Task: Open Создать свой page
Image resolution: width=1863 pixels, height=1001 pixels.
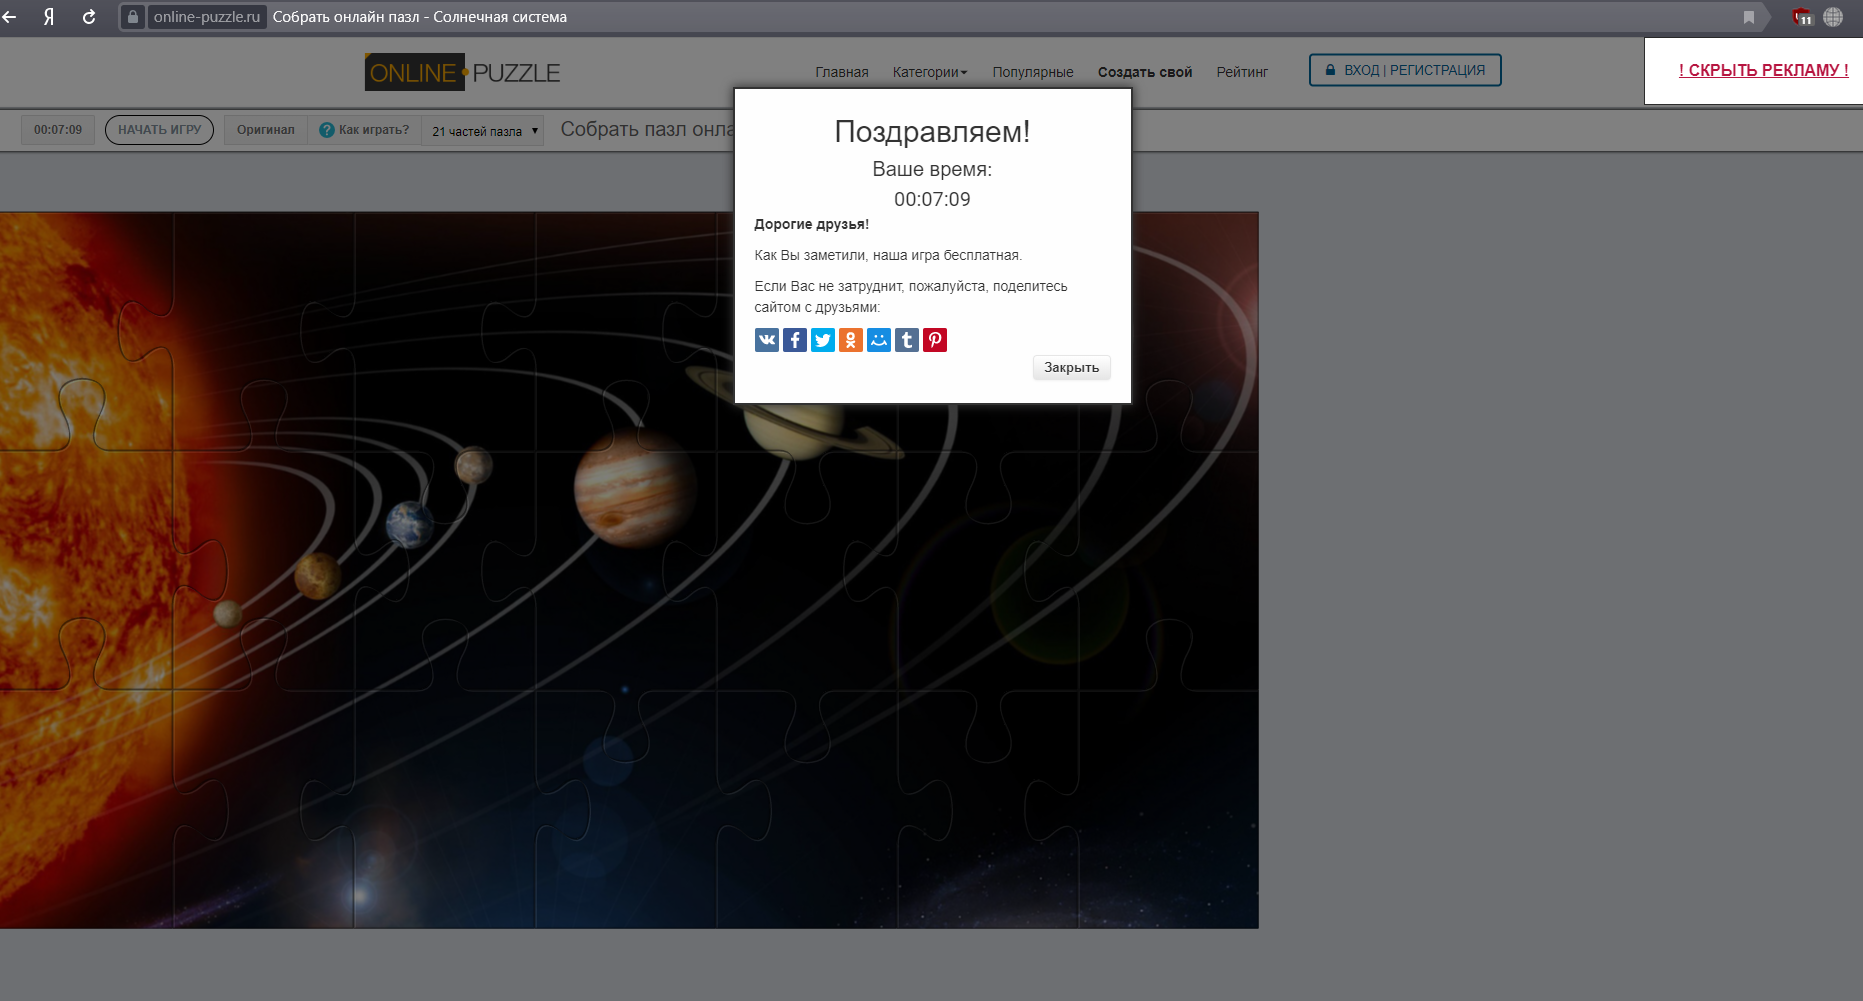Action: (x=1145, y=72)
